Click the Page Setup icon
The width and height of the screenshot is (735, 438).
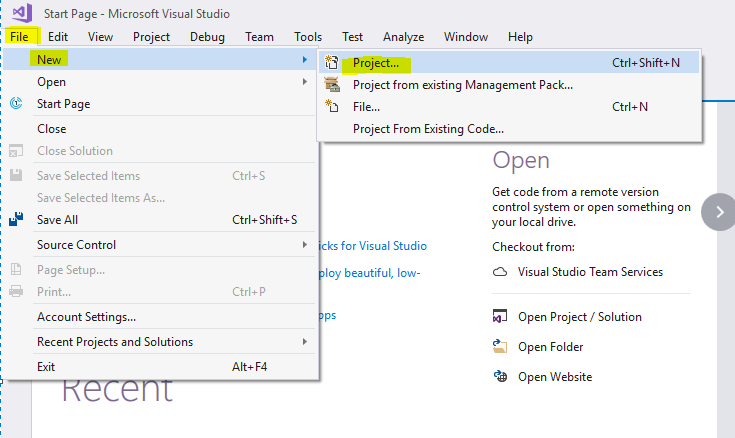(16, 269)
